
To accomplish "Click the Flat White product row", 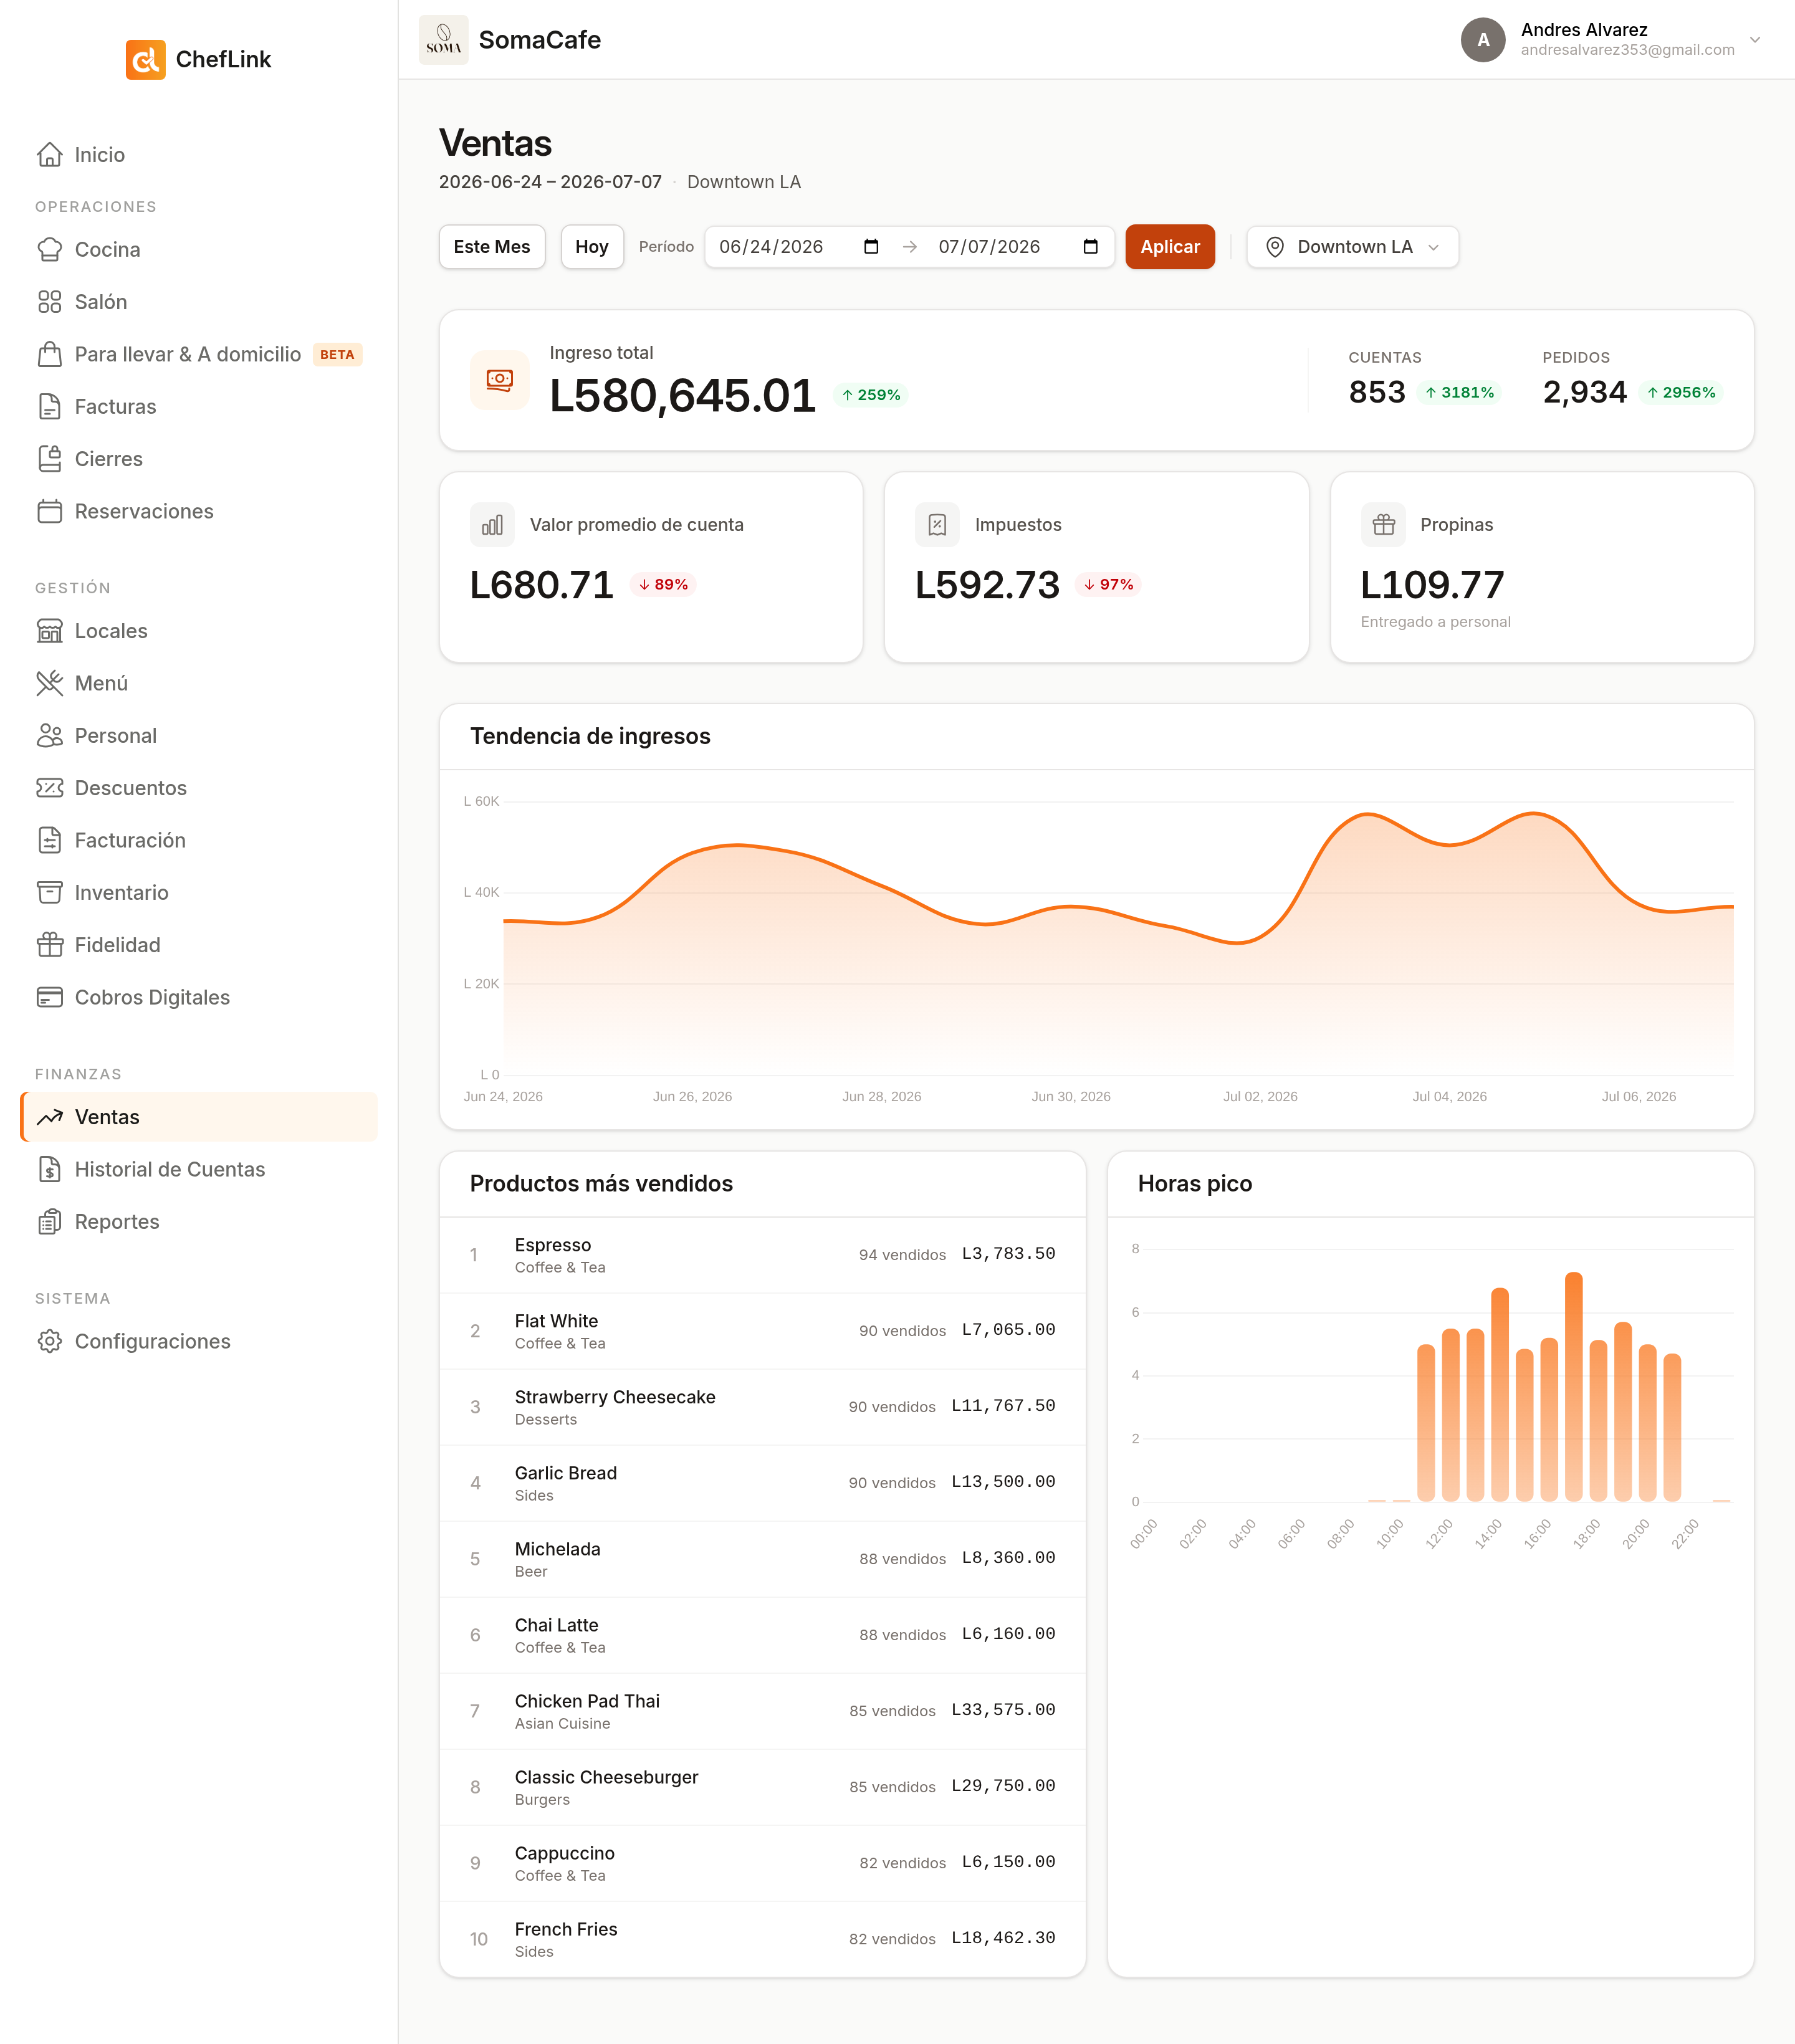I will (x=763, y=1331).
